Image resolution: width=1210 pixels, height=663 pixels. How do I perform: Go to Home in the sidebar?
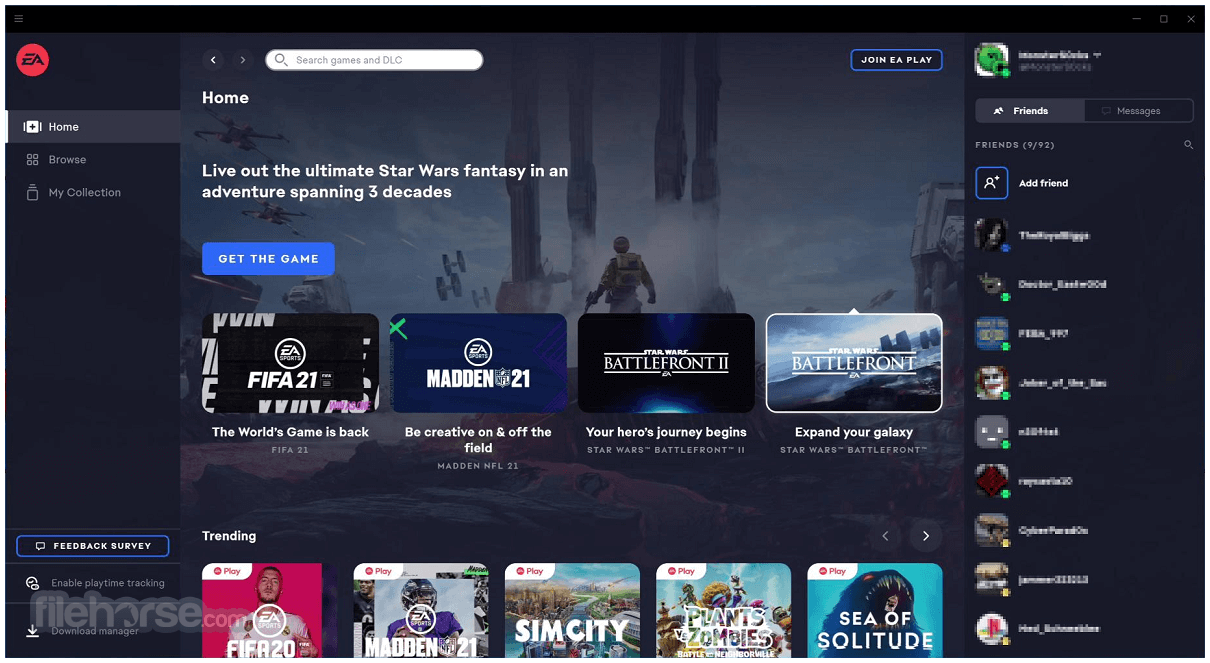coord(93,127)
